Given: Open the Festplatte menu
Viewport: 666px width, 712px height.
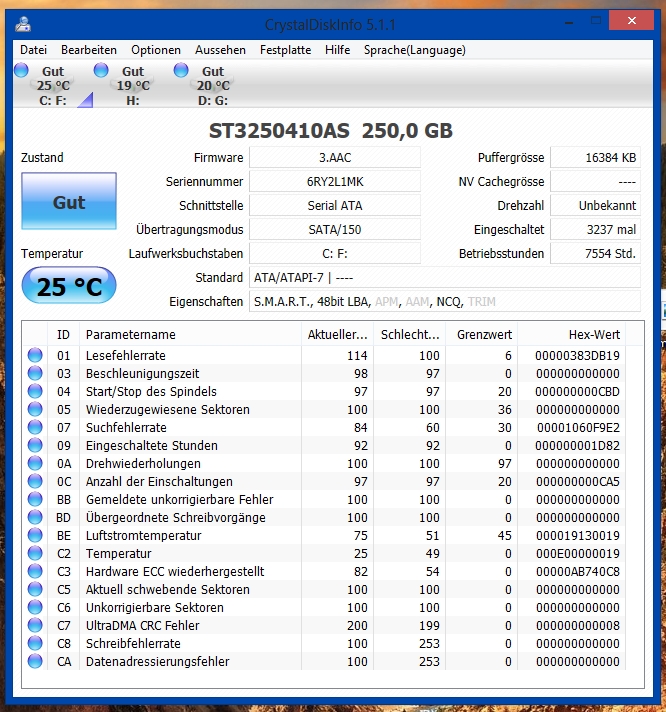Looking at the screenshot, I should point(285,50).
